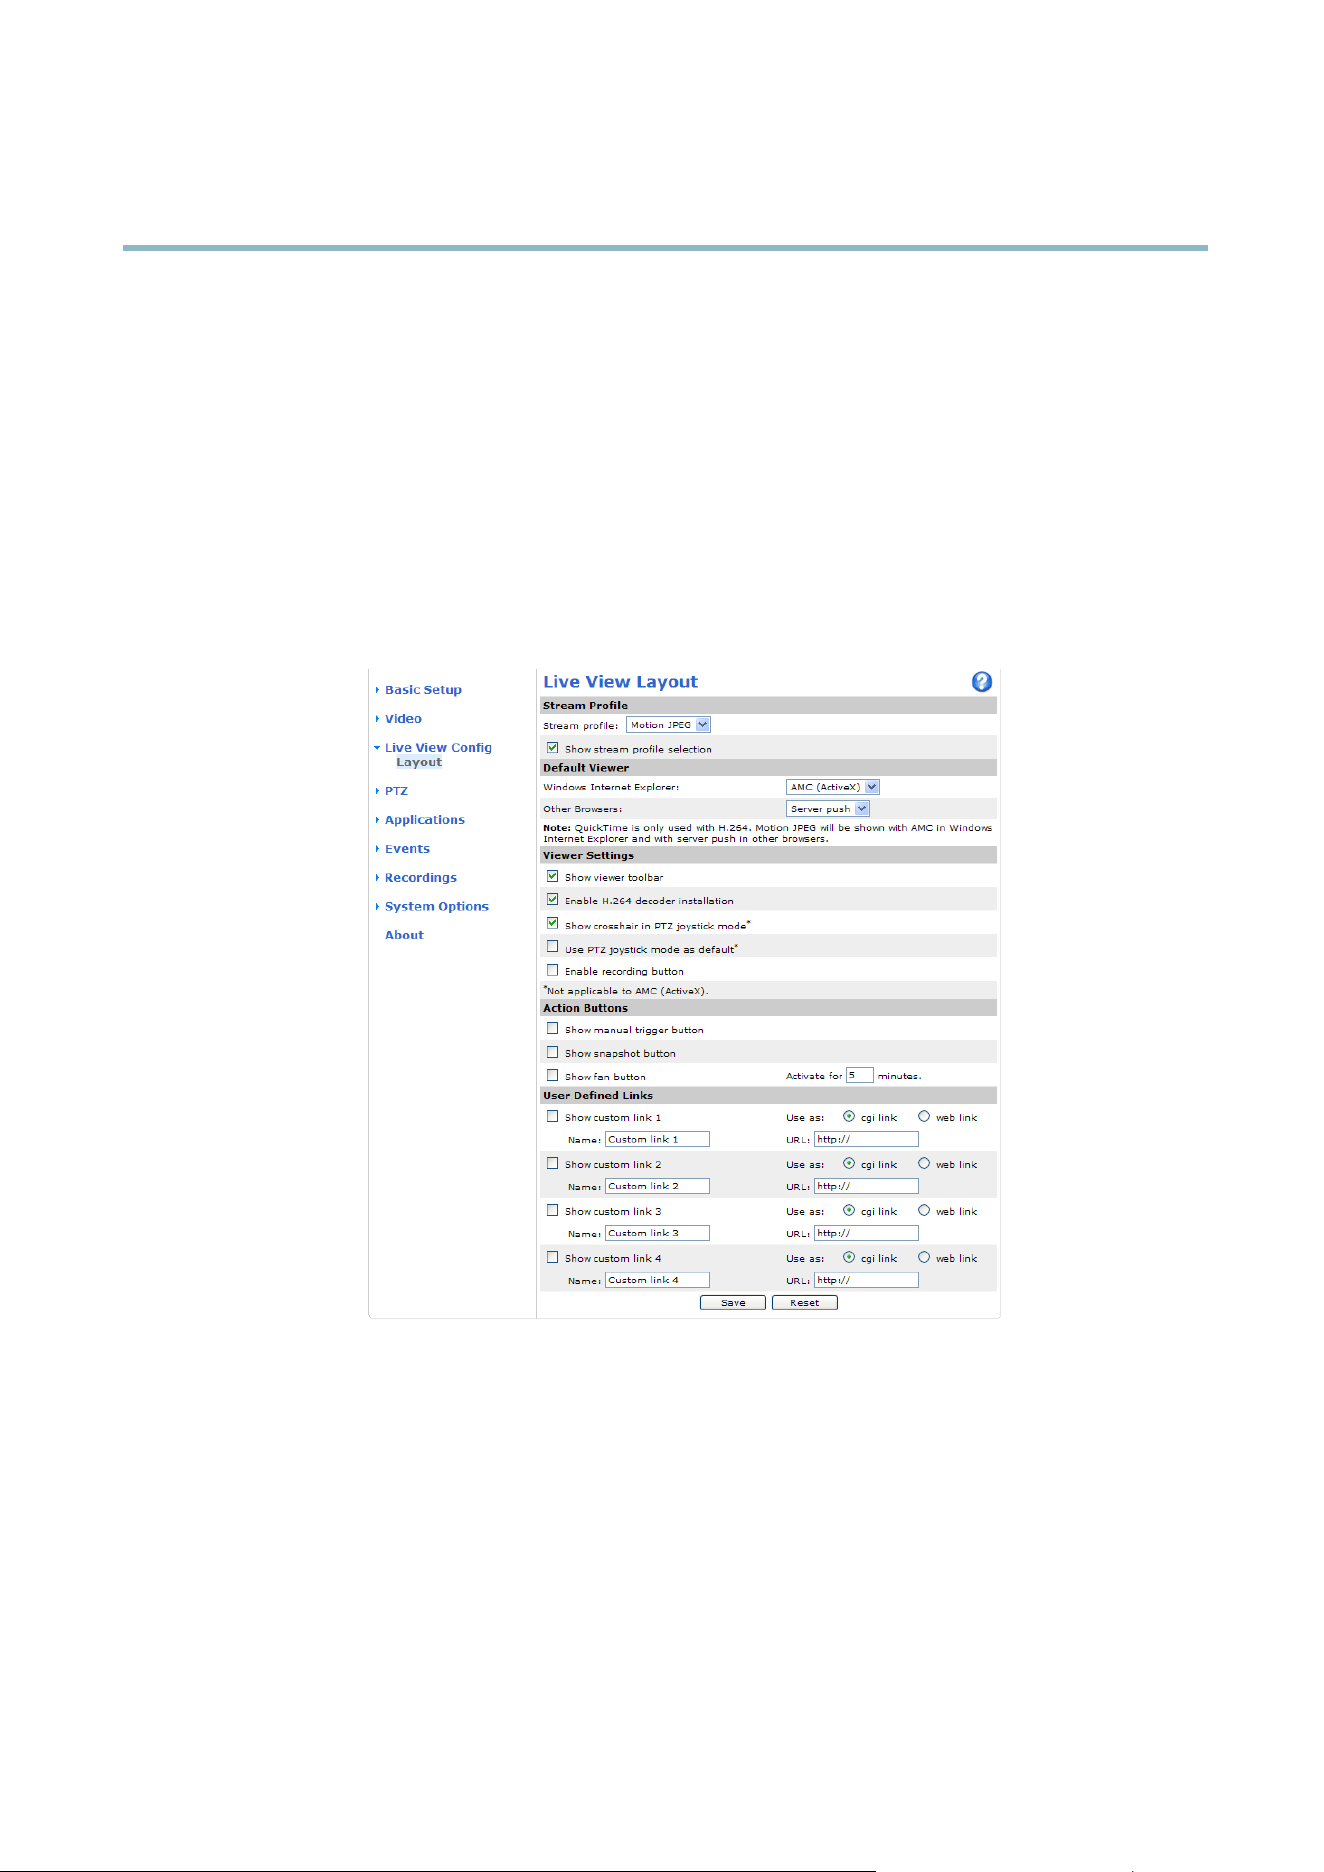The width and height of the screenshot is (1324, 1872).
Task: Click the Save button
Action: click(733, 1303)
